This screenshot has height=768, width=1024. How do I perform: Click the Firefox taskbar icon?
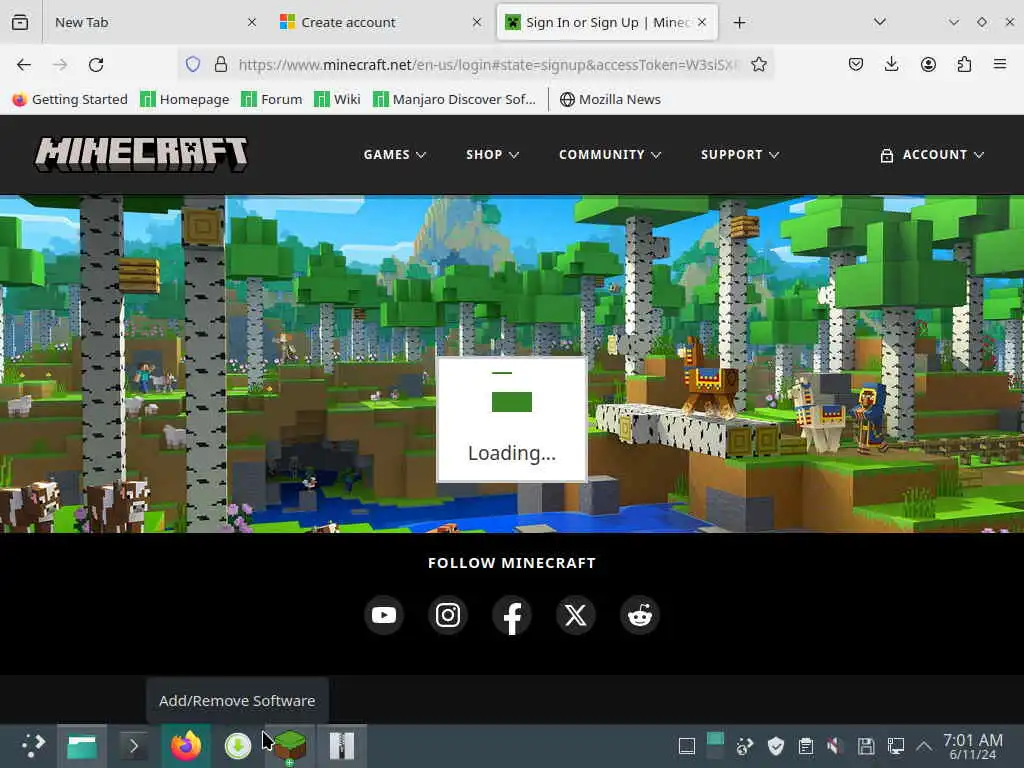186,746
